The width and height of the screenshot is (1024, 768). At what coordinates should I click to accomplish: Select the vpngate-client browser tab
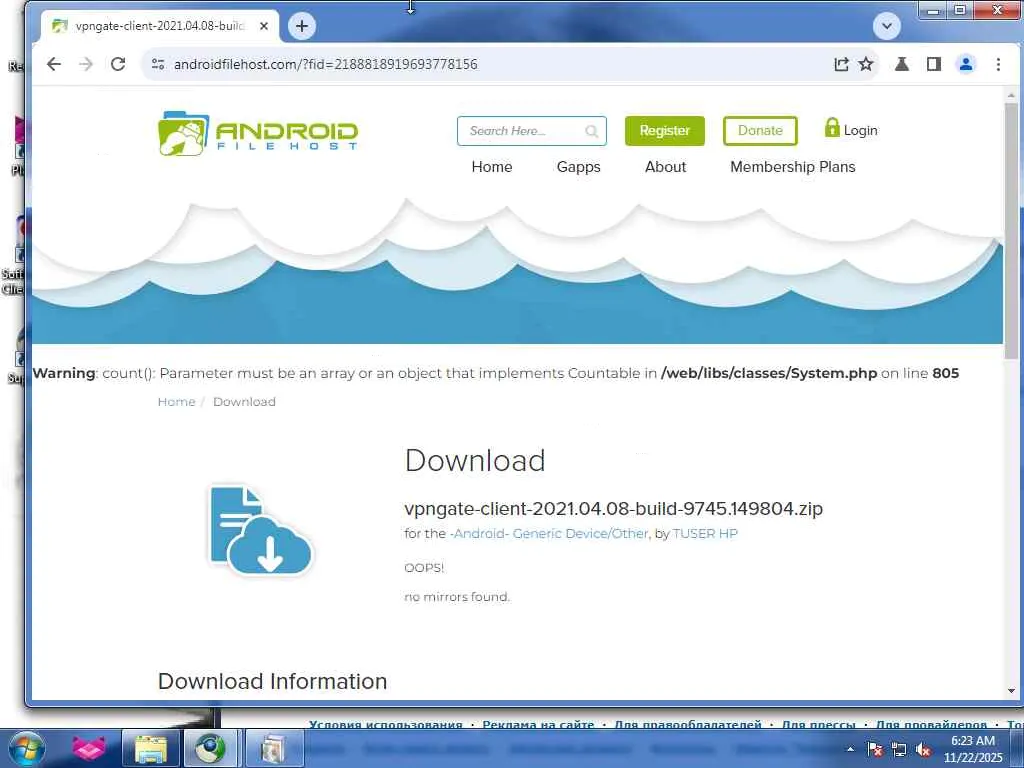(160, 26)
